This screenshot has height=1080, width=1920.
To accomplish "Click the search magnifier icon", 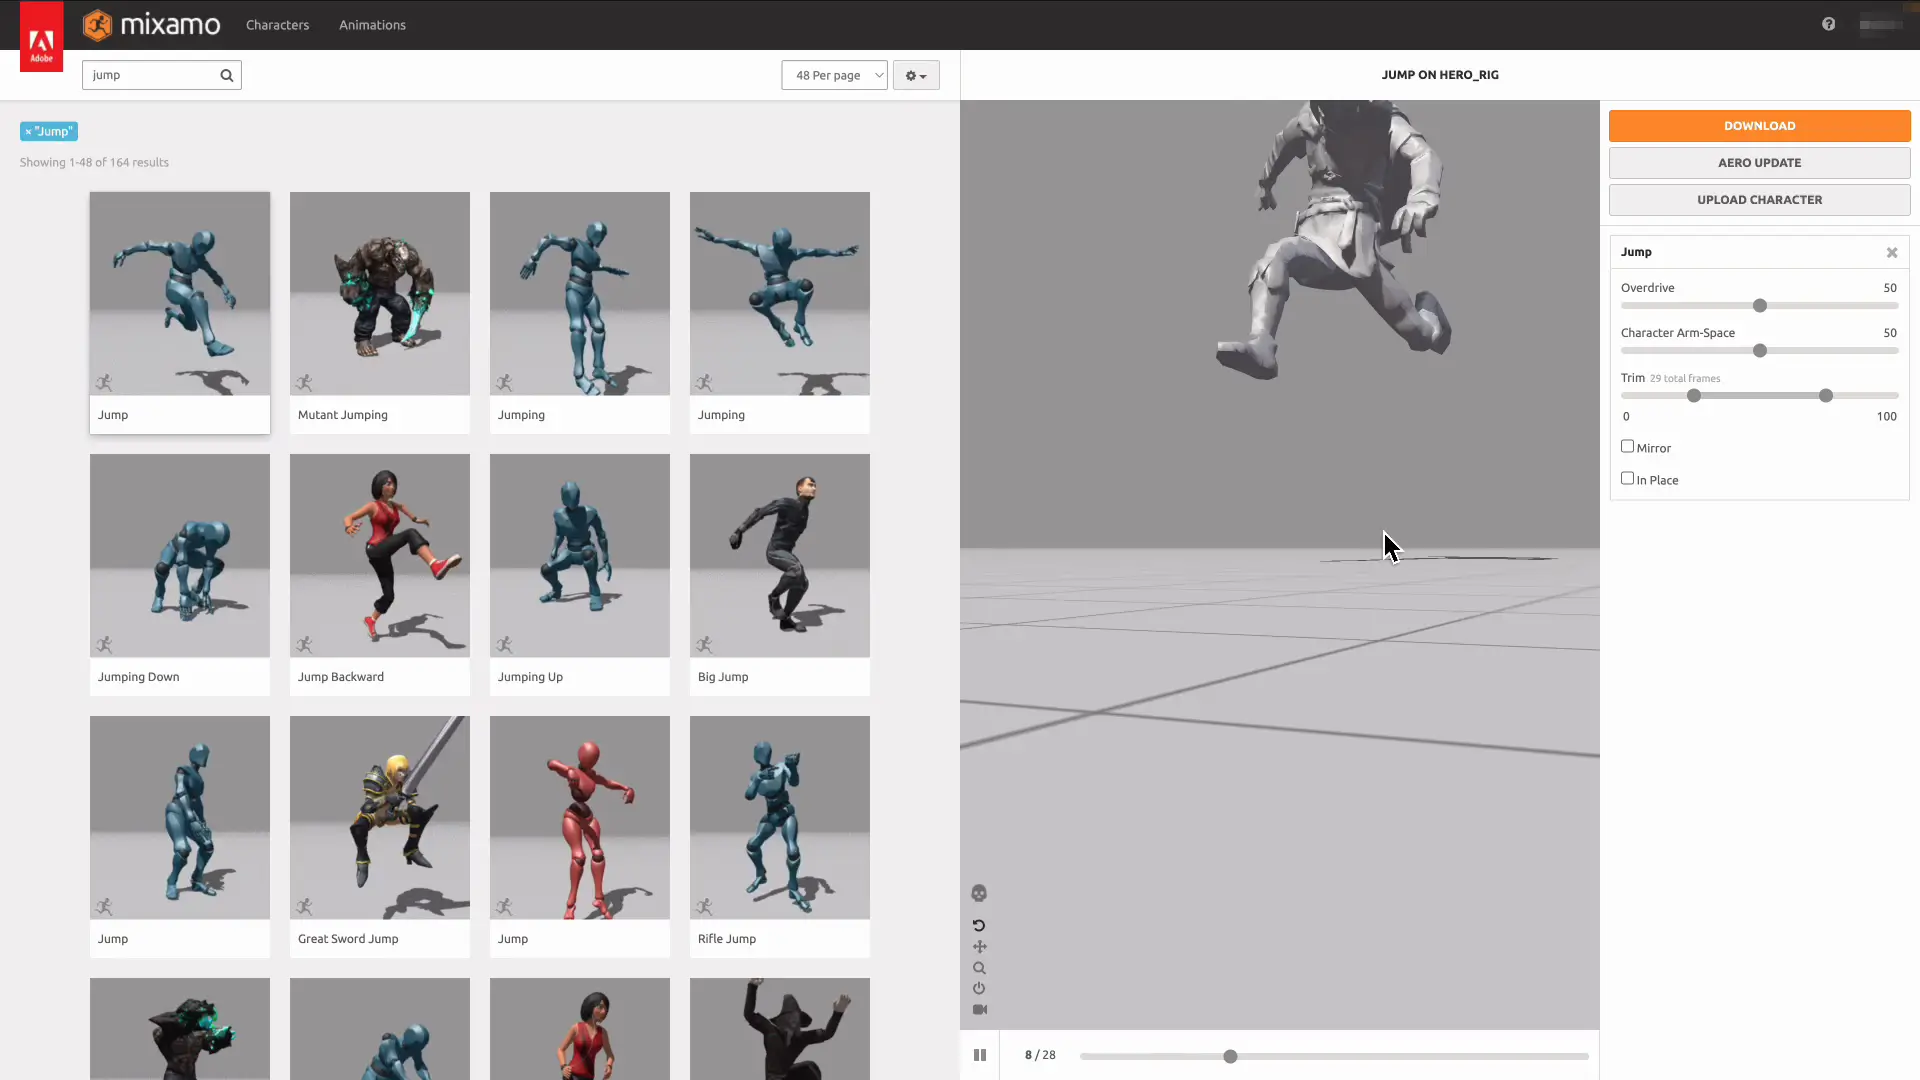I will coord(227,75).
